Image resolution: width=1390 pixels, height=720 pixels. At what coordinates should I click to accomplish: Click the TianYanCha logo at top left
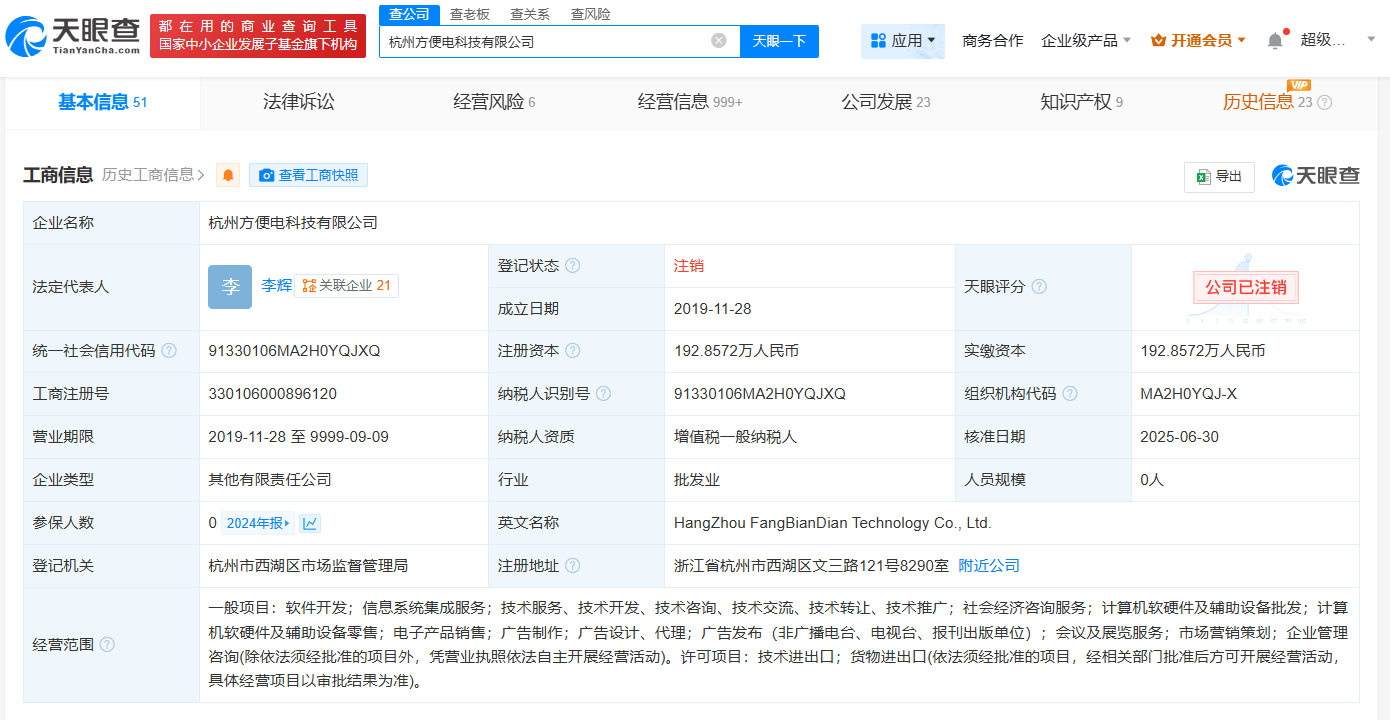tap(73, 35)
